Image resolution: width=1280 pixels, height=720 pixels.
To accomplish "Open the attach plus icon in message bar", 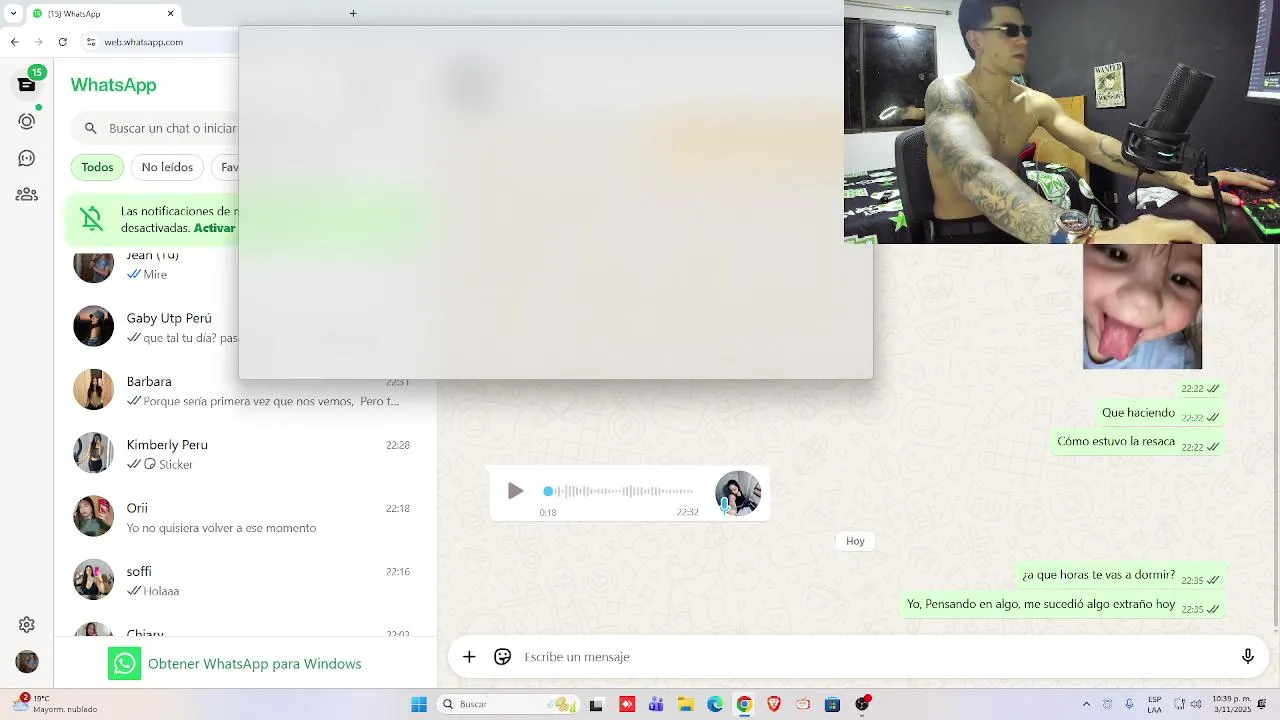I will [x=469, y=657].
